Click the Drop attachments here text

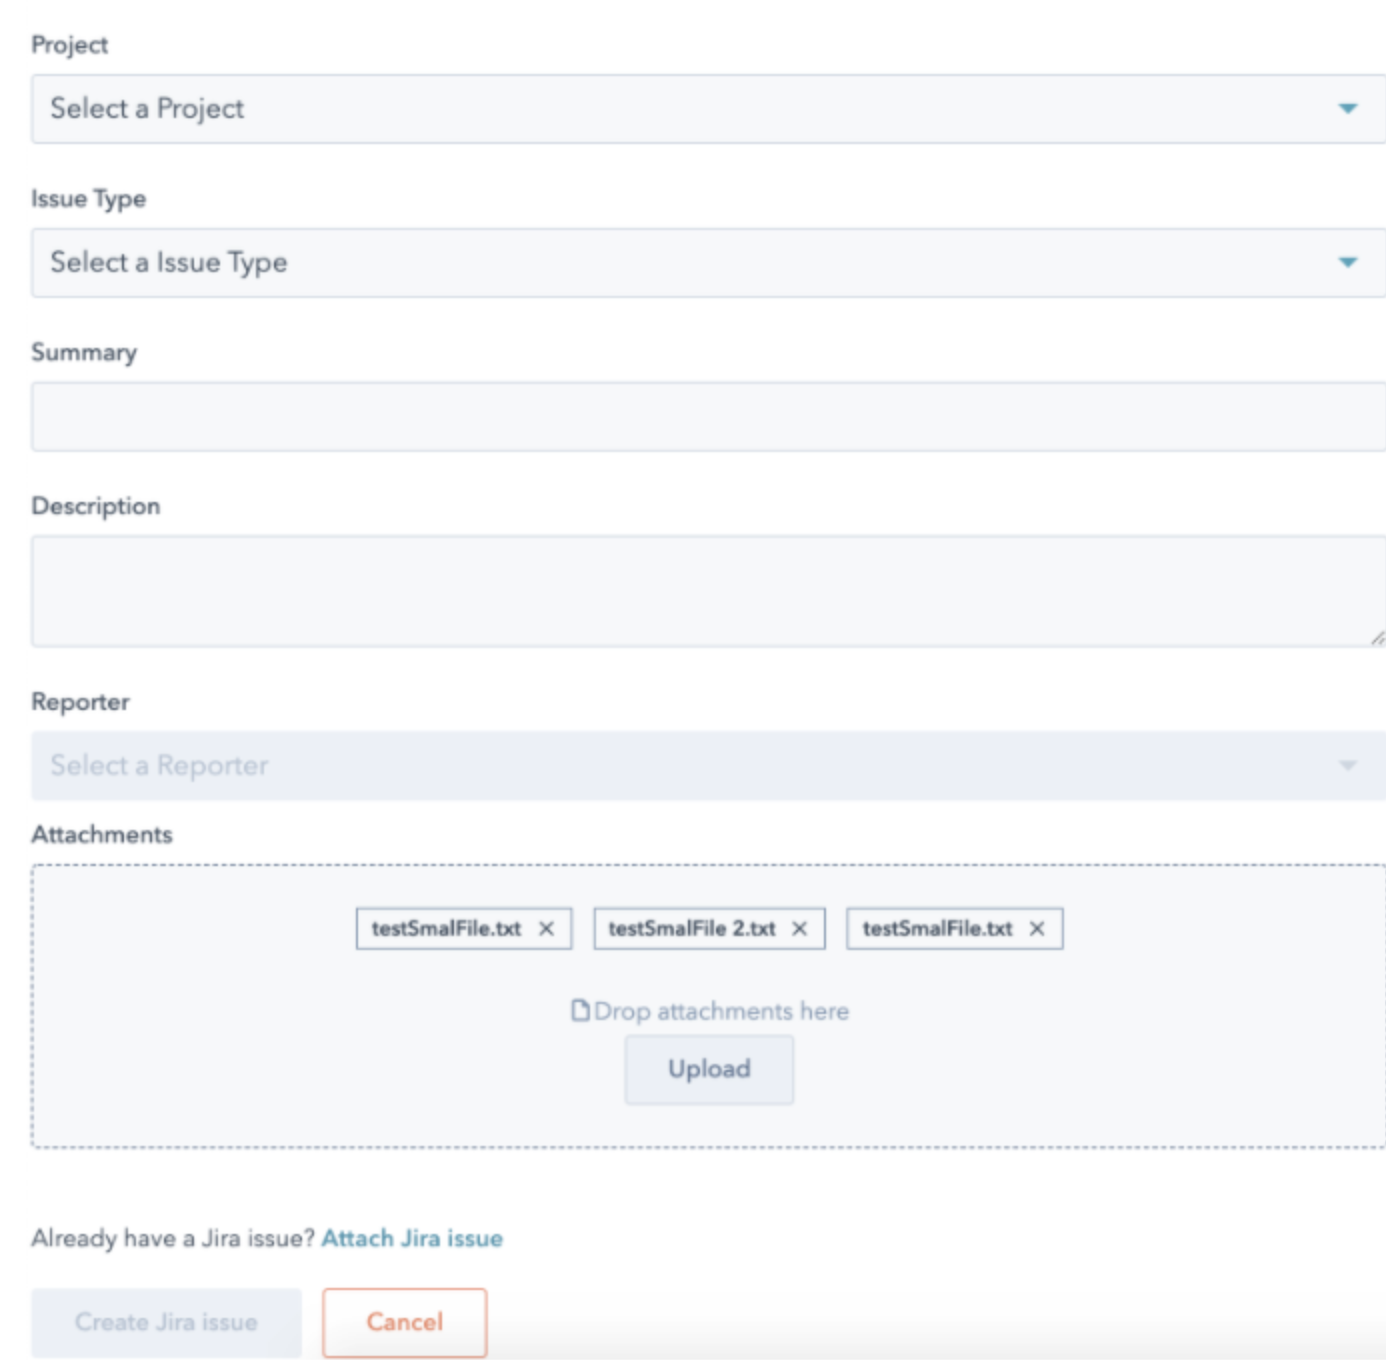click(721, 1011)
